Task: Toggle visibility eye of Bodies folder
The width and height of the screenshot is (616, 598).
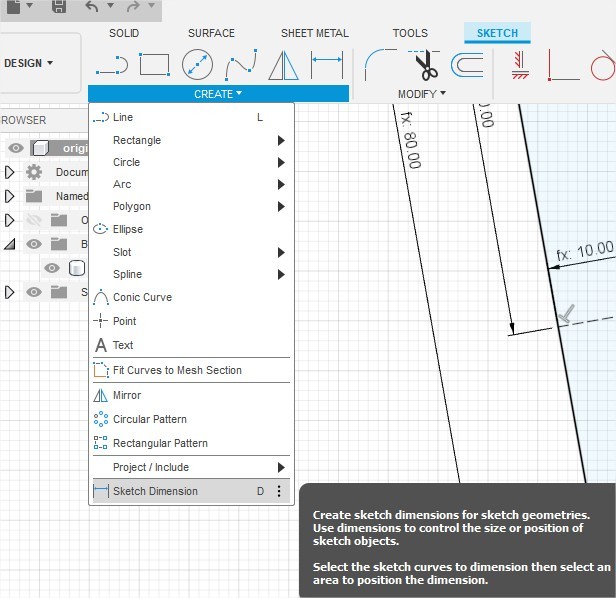Action: (34, 244)
